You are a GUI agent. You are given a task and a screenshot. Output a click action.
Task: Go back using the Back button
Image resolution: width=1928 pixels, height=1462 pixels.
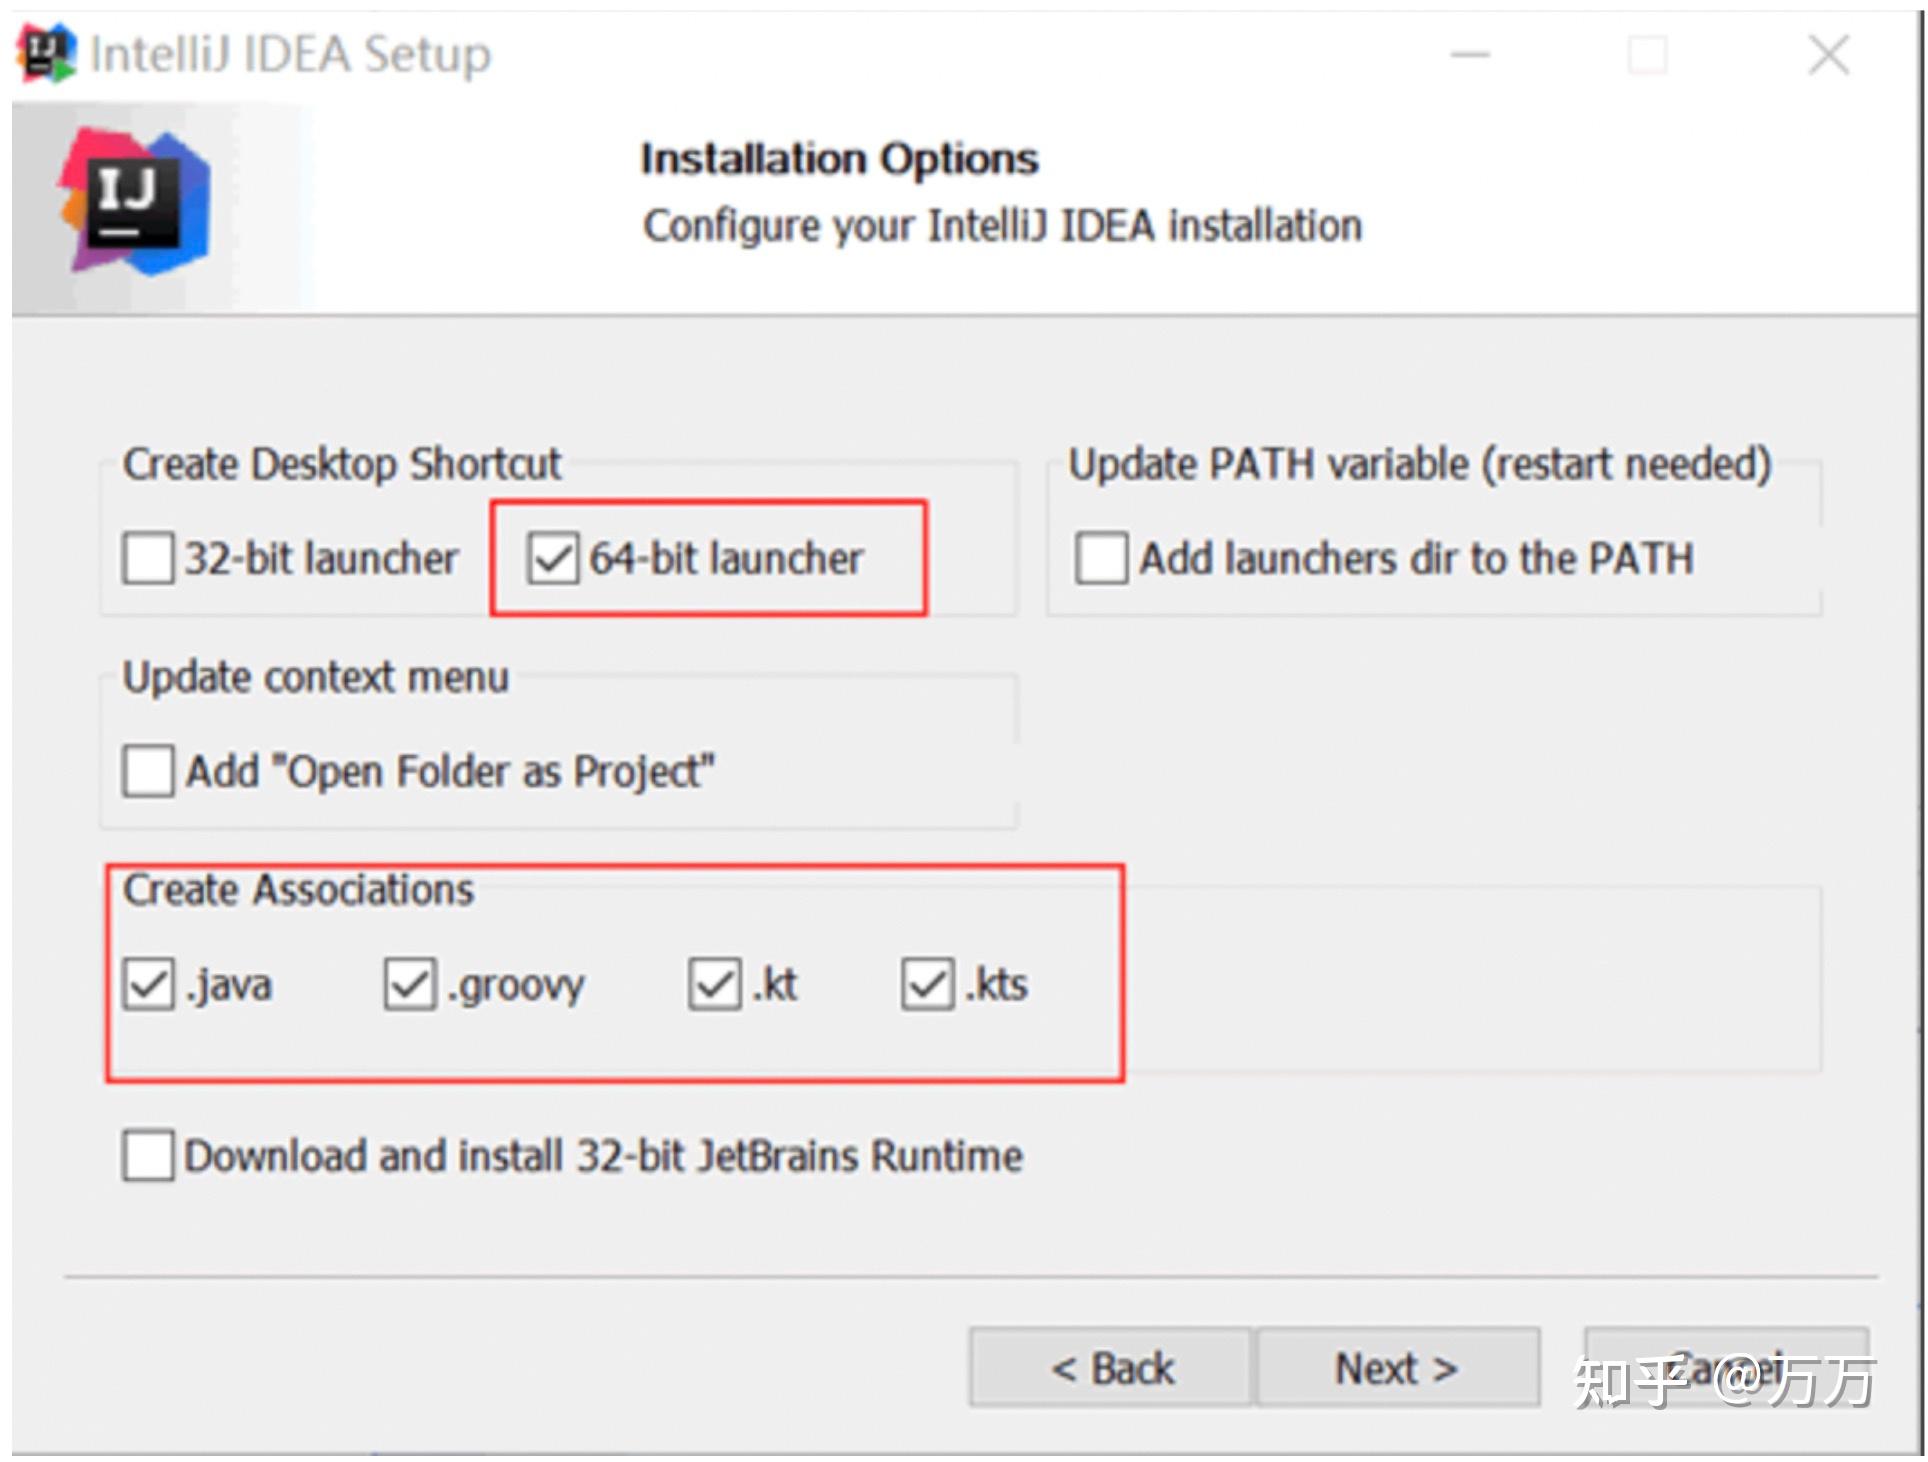1111,1368
